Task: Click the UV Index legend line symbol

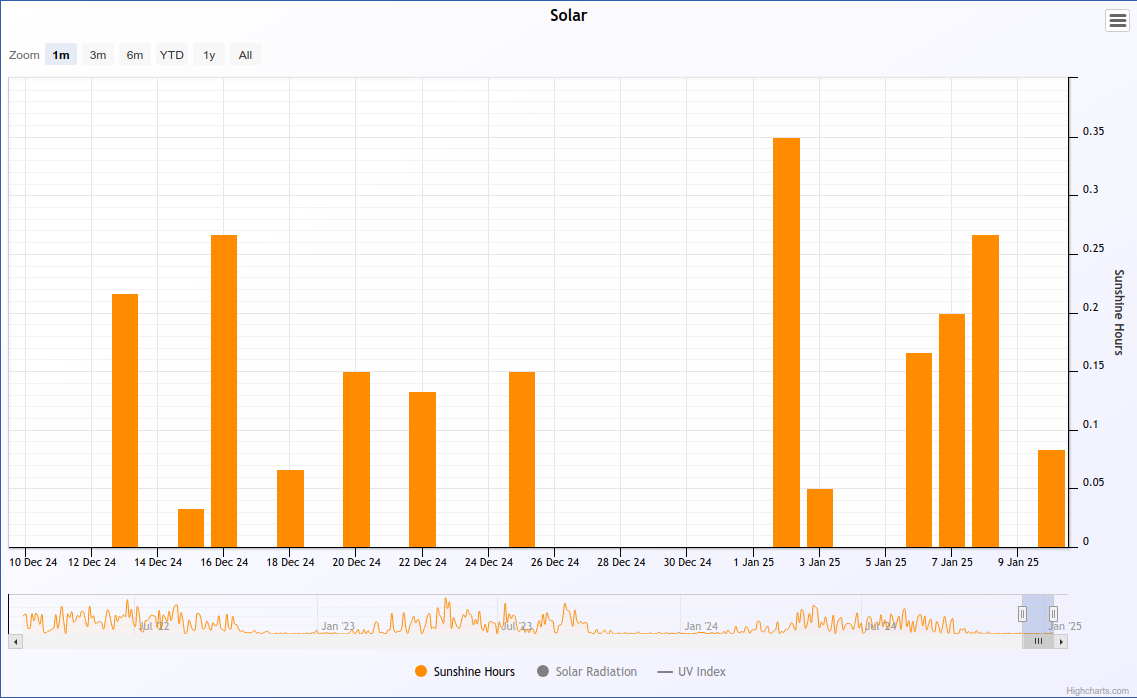Action: [665, 672]
